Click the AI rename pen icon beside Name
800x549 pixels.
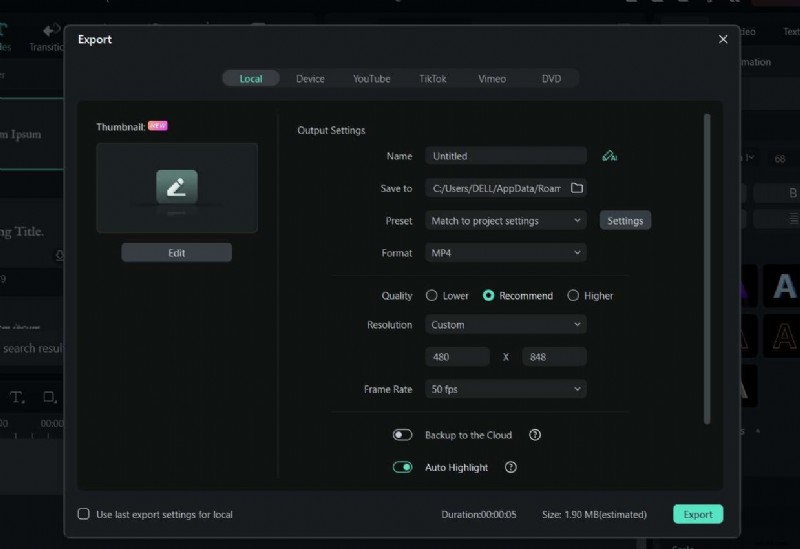pyautogui.click(x=609, y=156)
